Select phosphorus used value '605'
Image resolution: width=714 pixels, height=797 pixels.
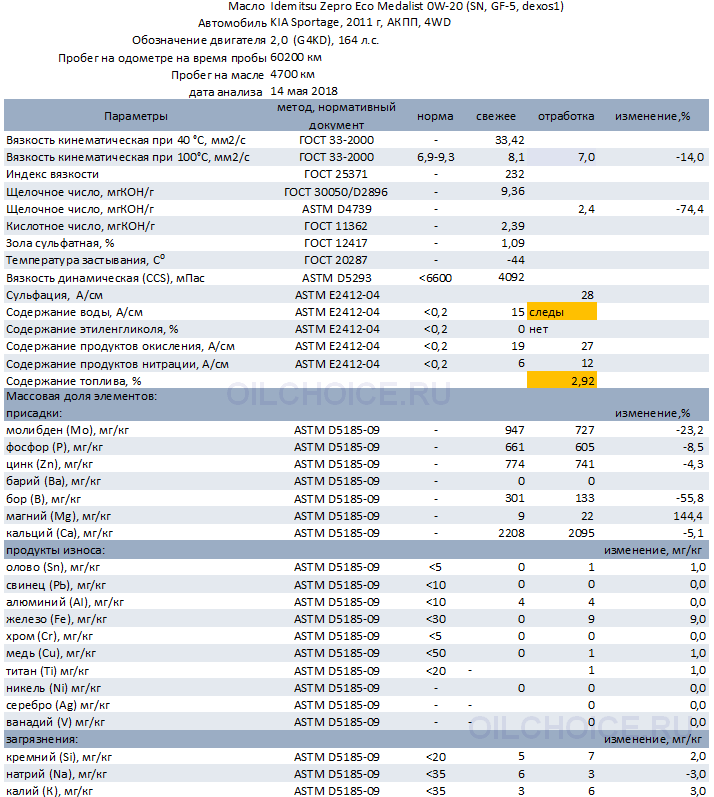[584, 447]
